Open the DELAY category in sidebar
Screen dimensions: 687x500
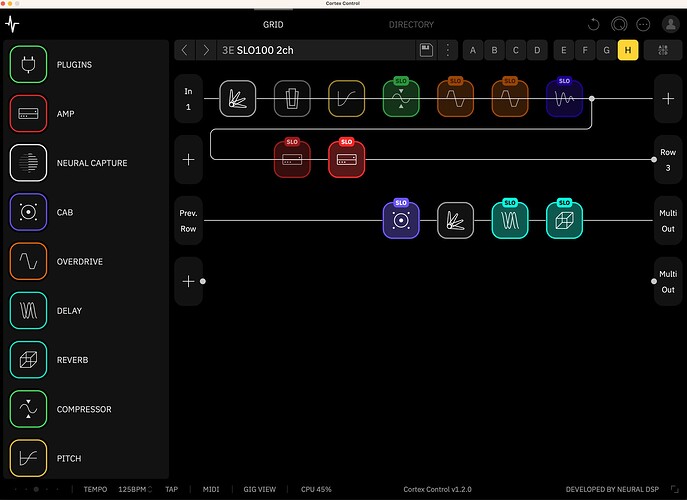coord(28,310)
